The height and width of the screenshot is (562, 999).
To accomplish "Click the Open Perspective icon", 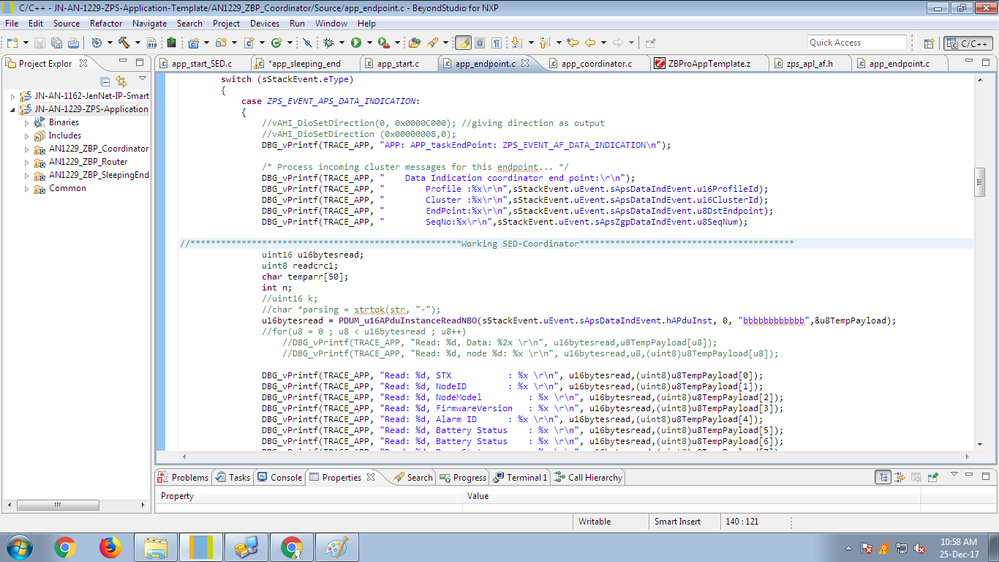I will [x=929, y=43].
